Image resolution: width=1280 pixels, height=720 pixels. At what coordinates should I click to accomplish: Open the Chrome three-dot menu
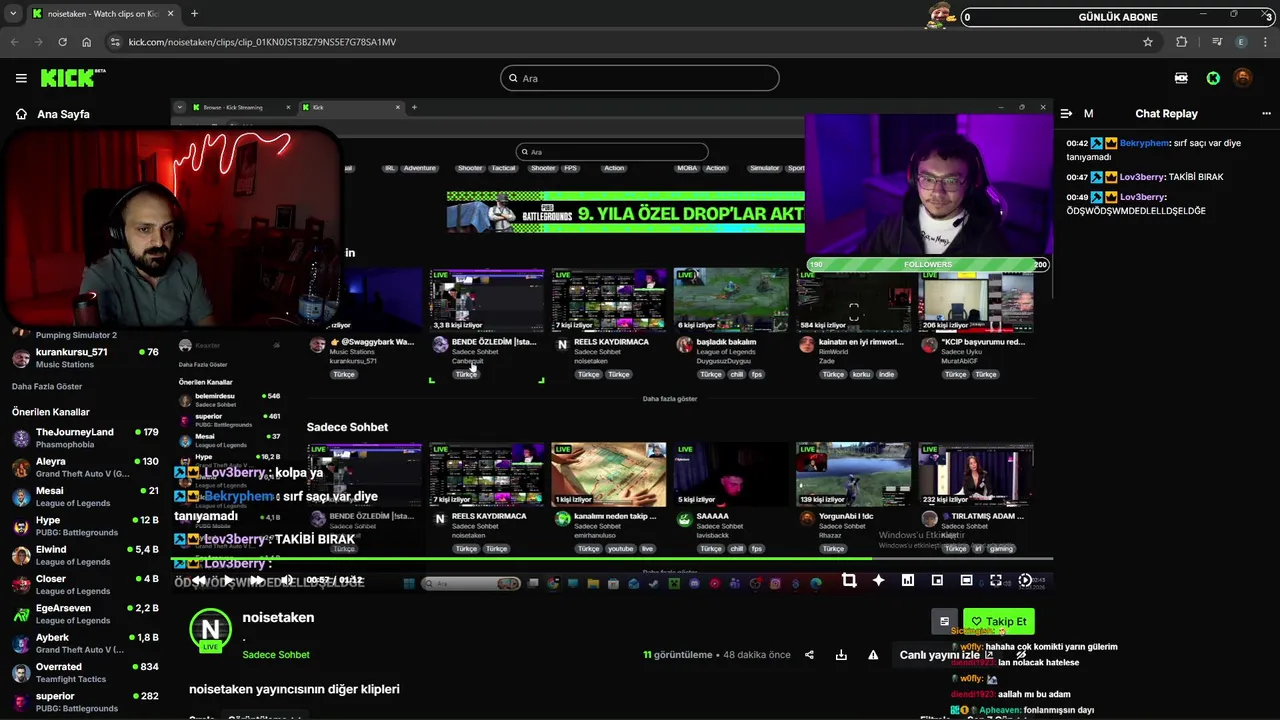1266,42
